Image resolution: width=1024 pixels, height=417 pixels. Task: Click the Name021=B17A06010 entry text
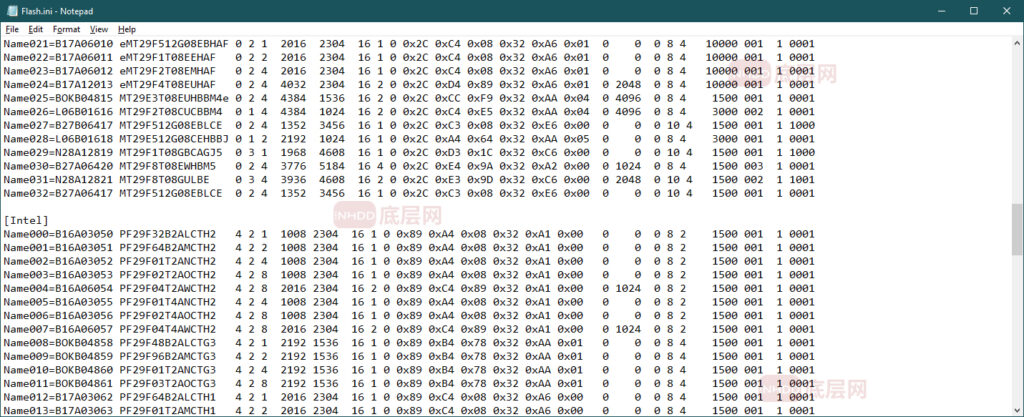coord(56,44)
